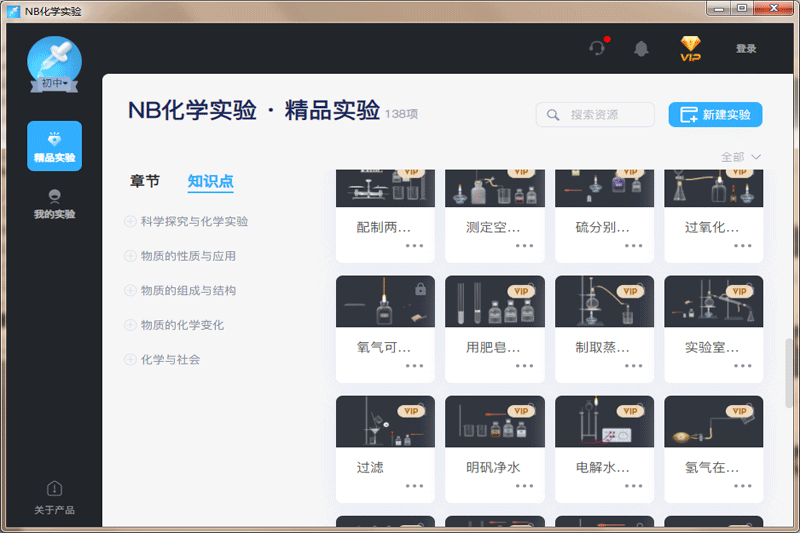The height and width of the screenshot is (533, 800).
Task: Open more options for 电解水… card
Action: click(x=633, y=486)
